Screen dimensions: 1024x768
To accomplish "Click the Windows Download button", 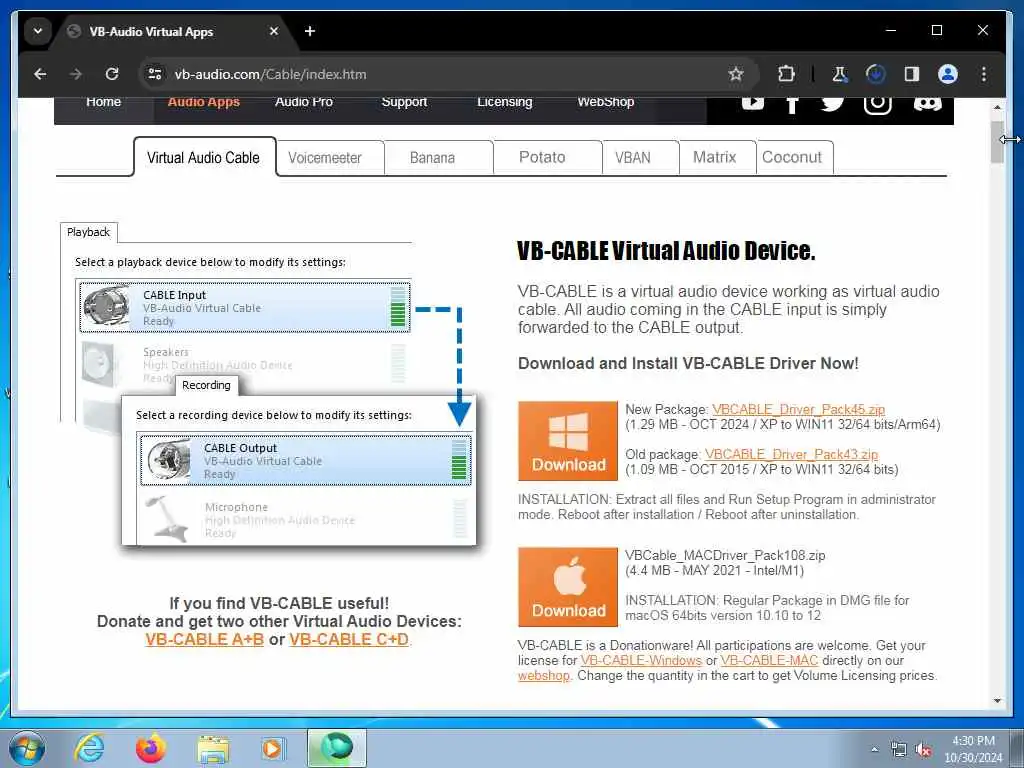I will 568,441.
